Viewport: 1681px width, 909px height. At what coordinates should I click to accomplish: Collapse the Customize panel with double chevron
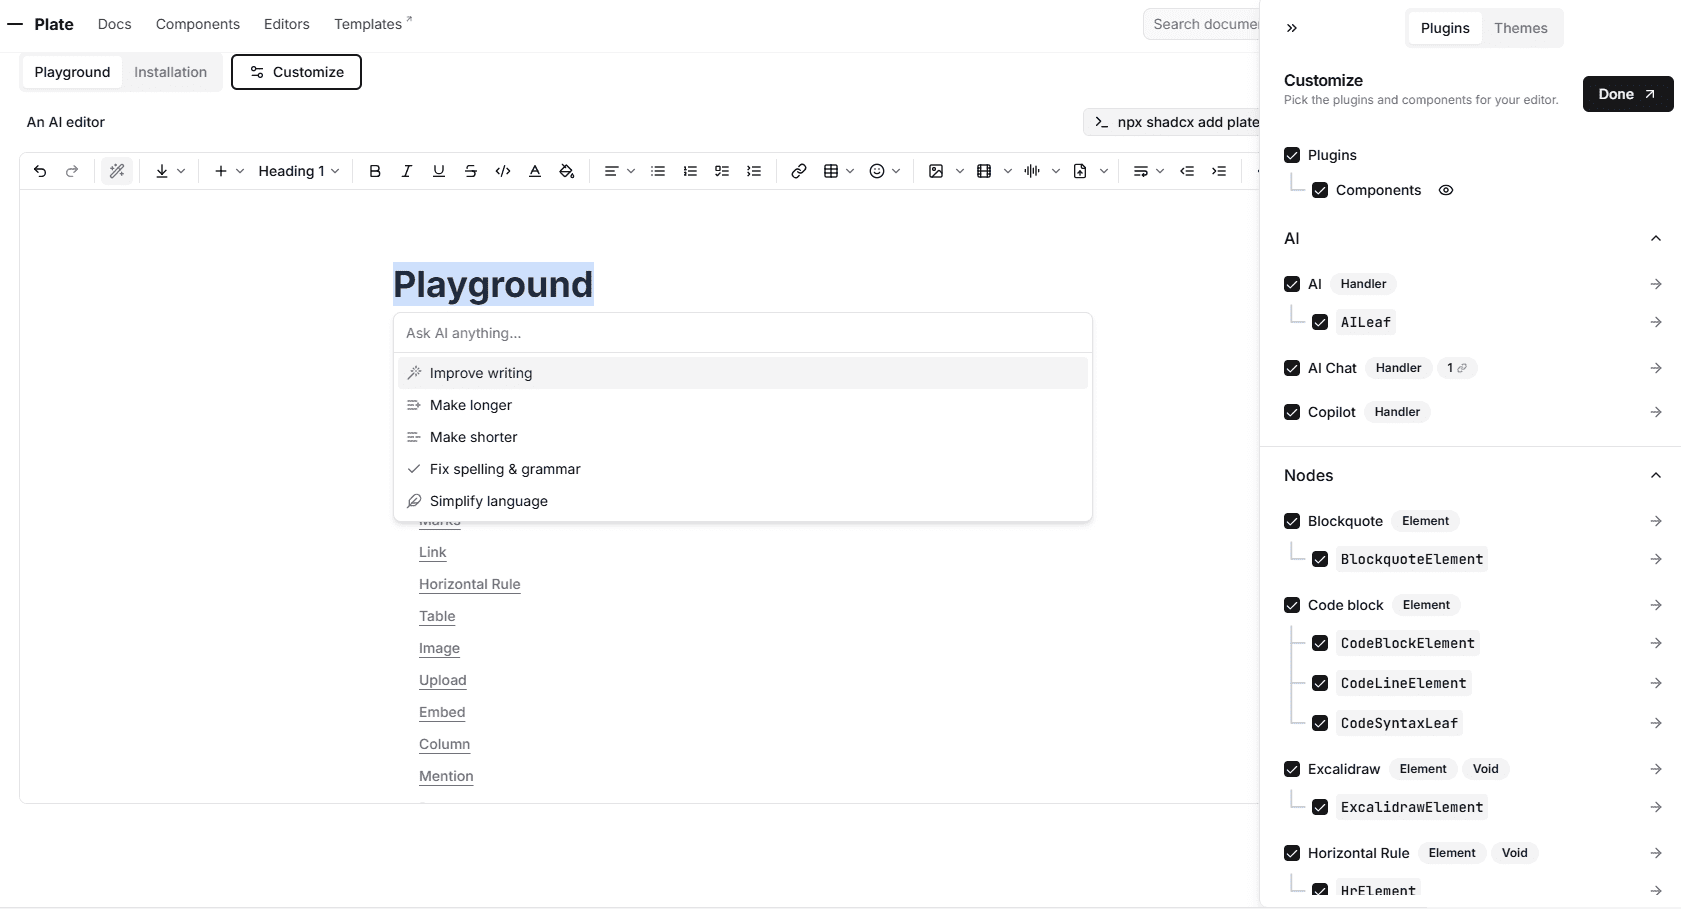pyautogui.click(x=1292, y=28)
